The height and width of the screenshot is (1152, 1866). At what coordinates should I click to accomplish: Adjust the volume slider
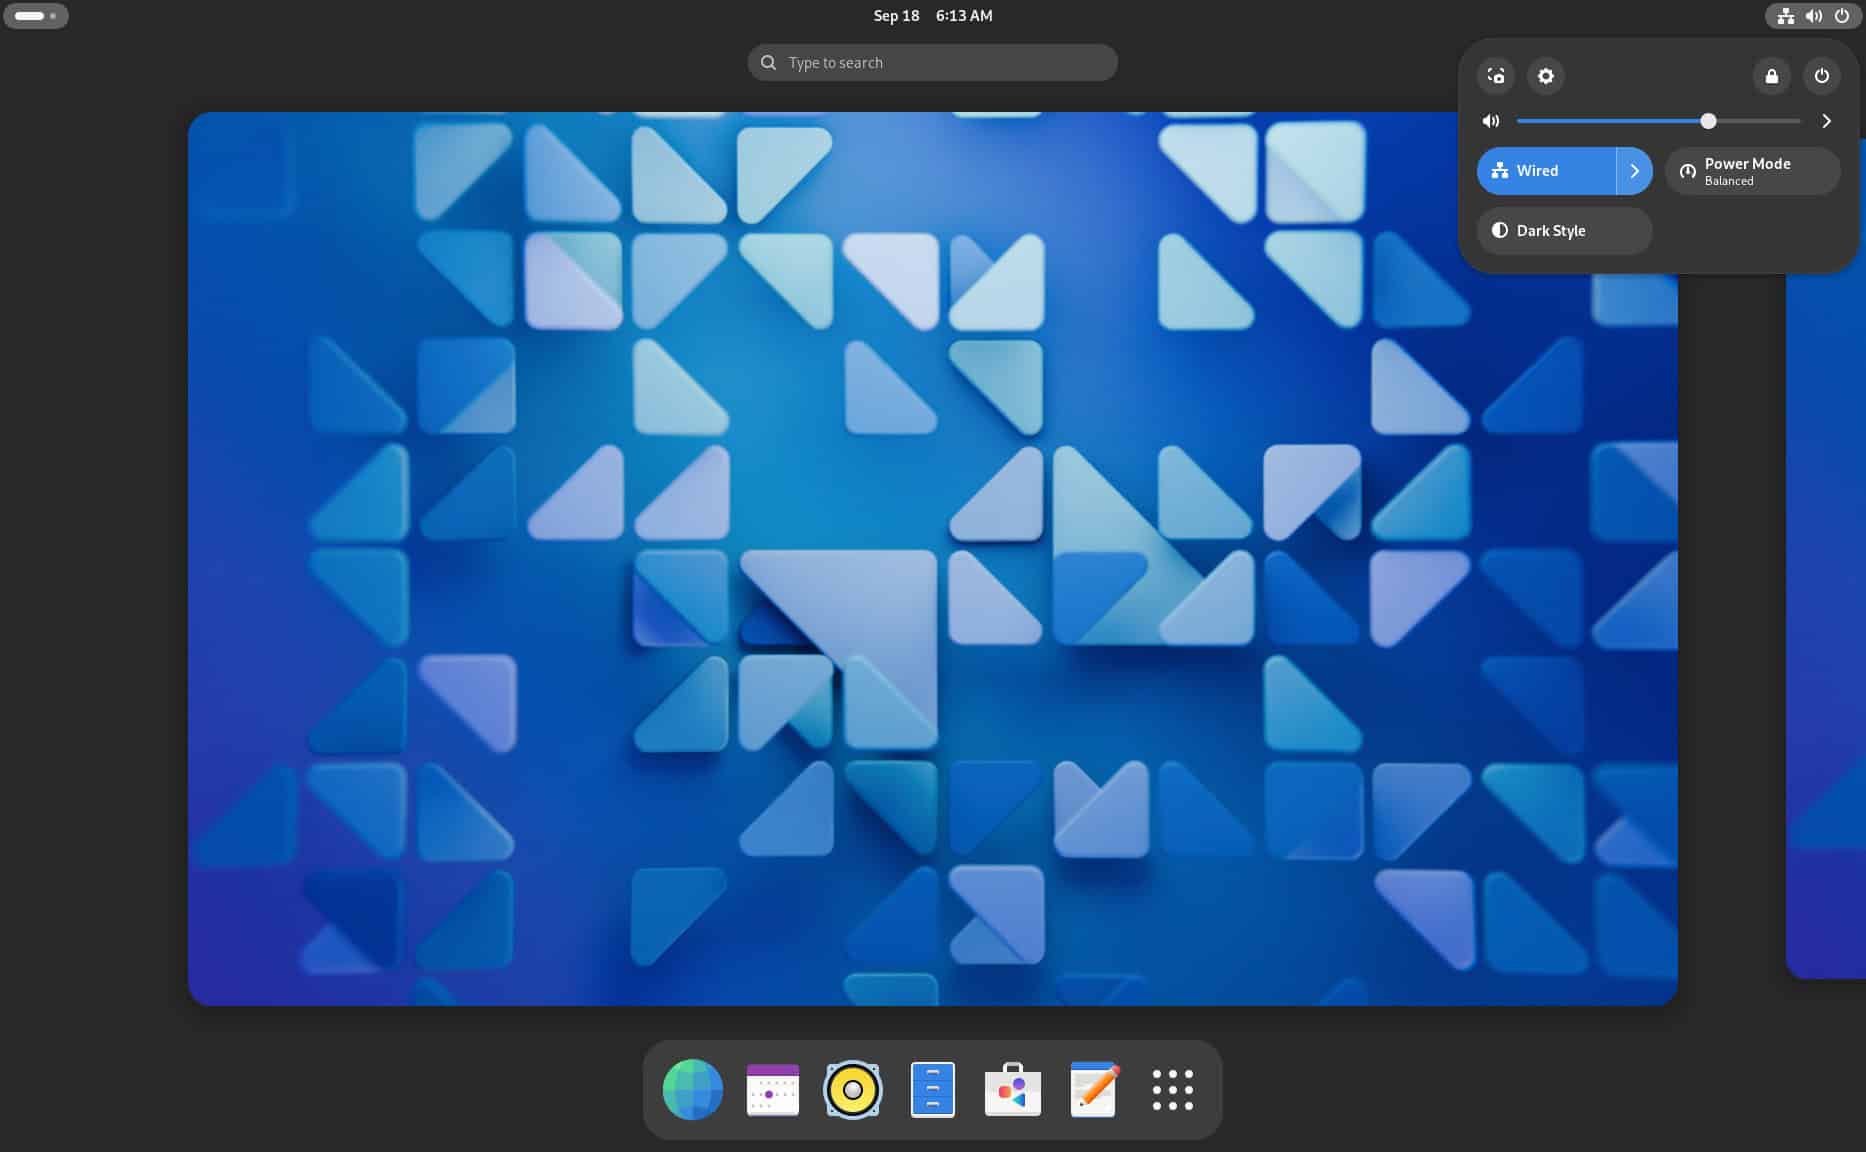click(x=1708, y=120)
